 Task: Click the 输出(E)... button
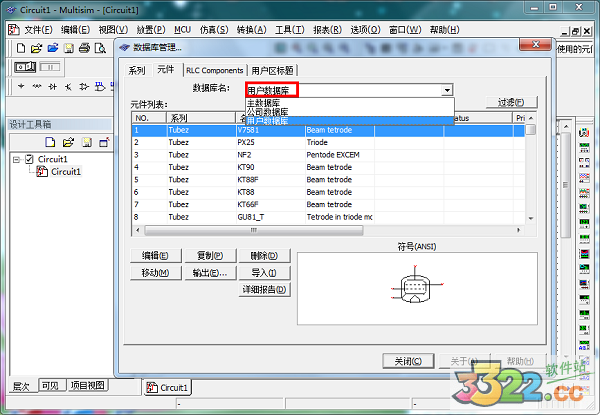tap(210, 273)
